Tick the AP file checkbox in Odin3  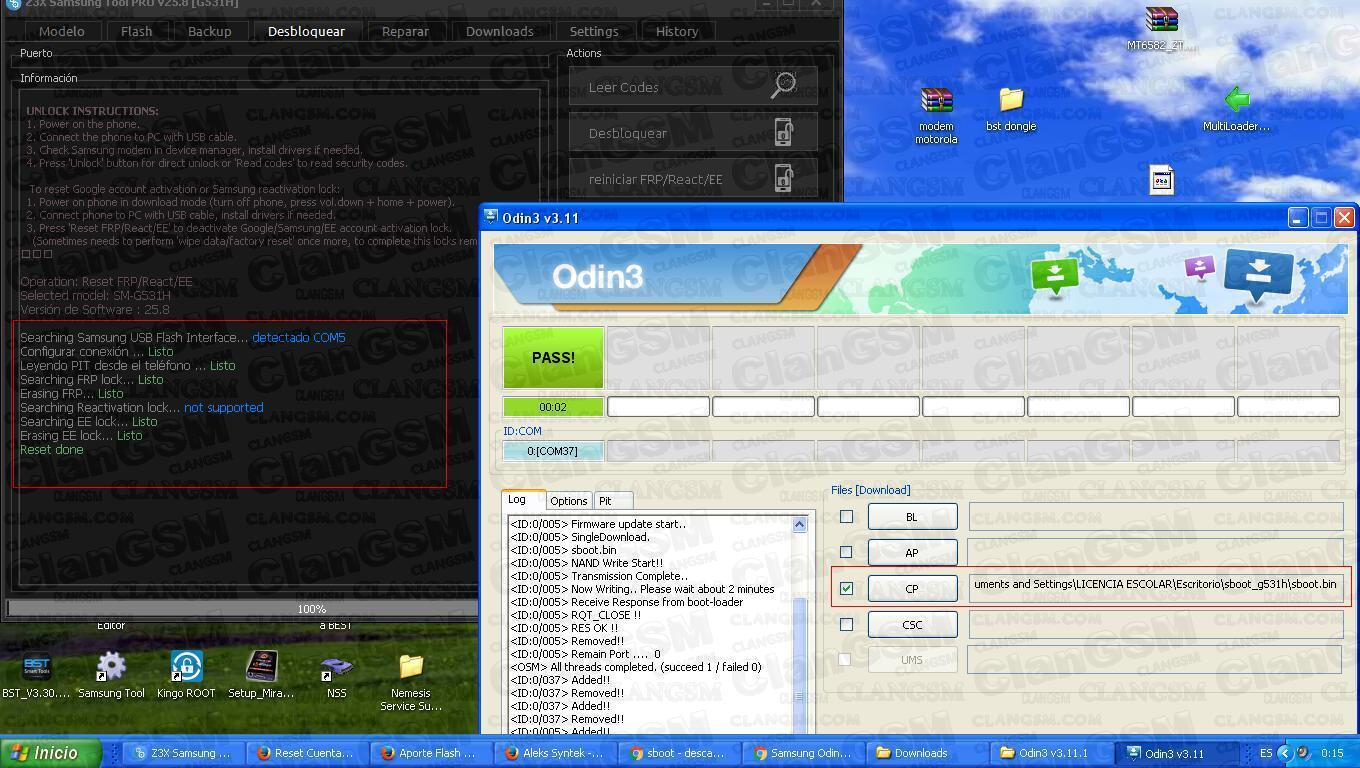847,552
